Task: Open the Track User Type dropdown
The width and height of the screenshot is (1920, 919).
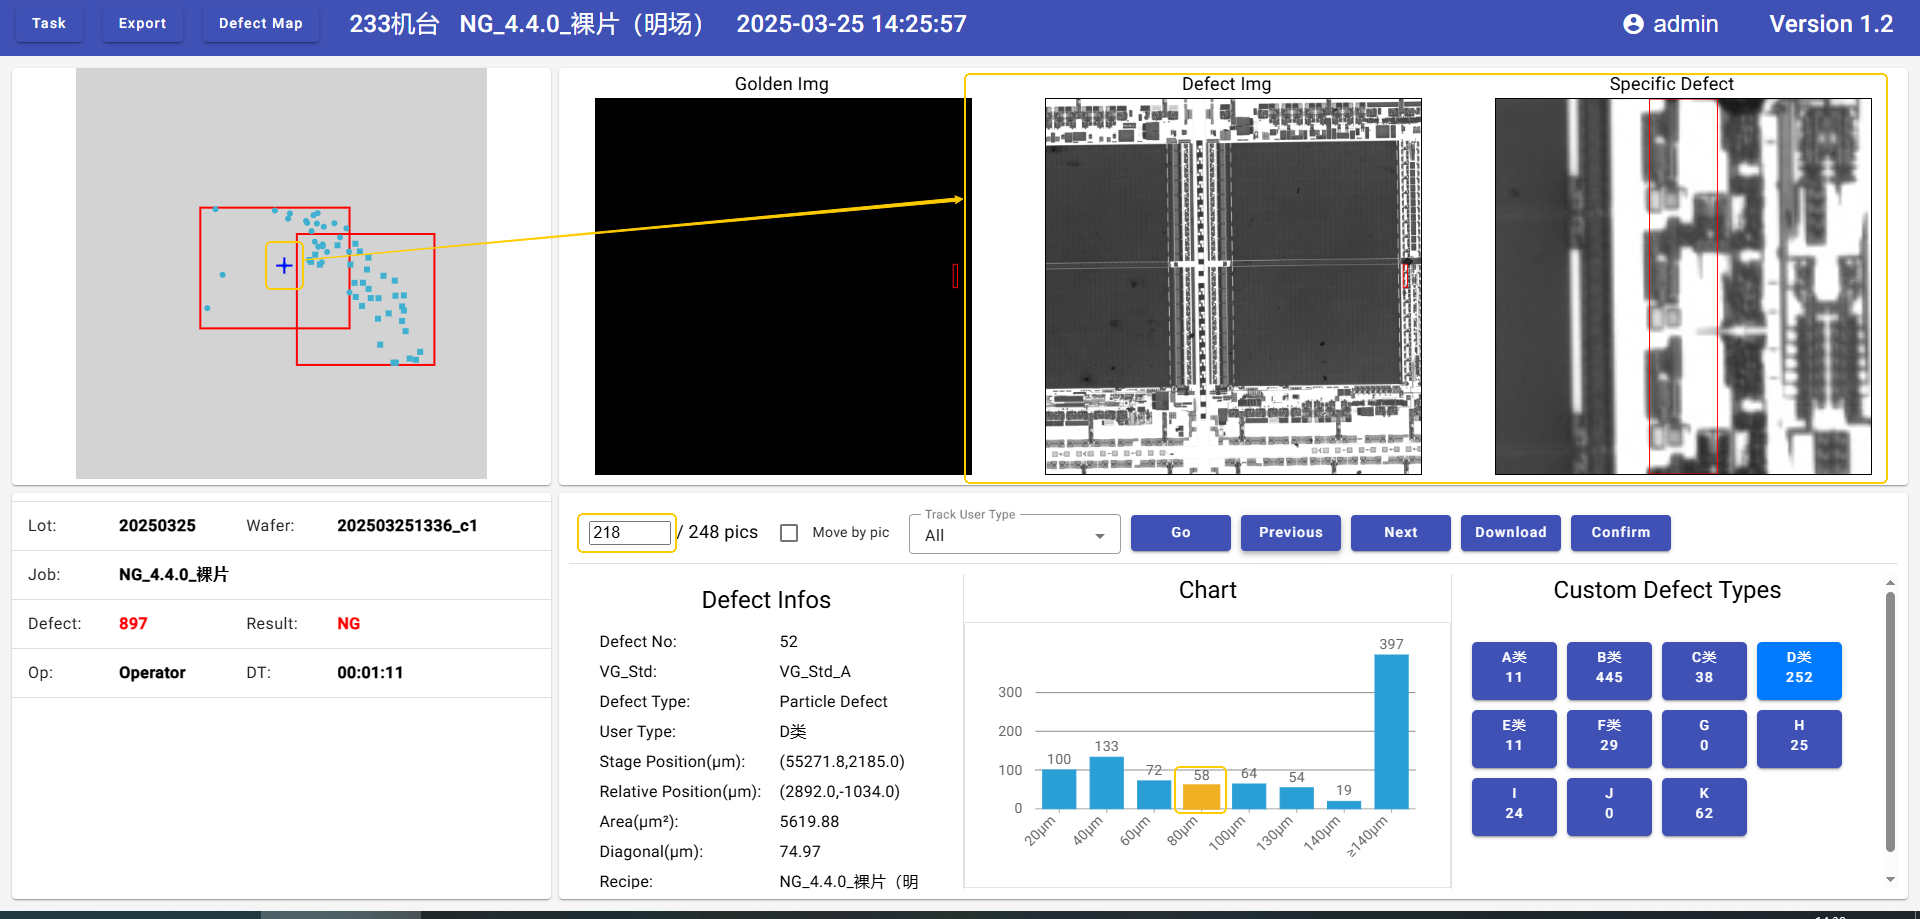Action: [1013, 535]
